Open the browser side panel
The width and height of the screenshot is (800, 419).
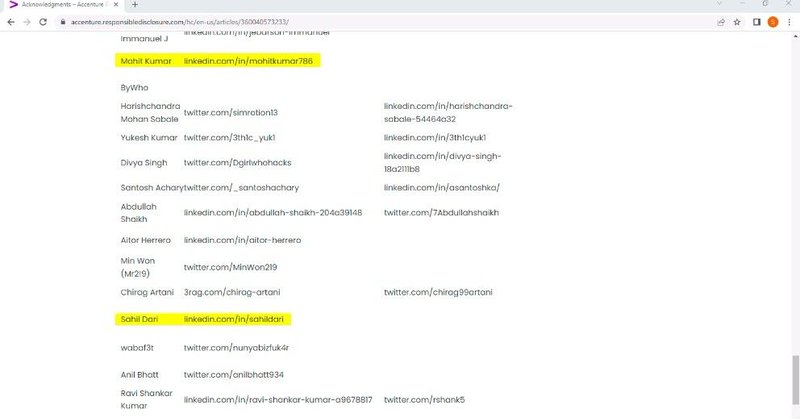pyautogui.click(x=757, y=22)
